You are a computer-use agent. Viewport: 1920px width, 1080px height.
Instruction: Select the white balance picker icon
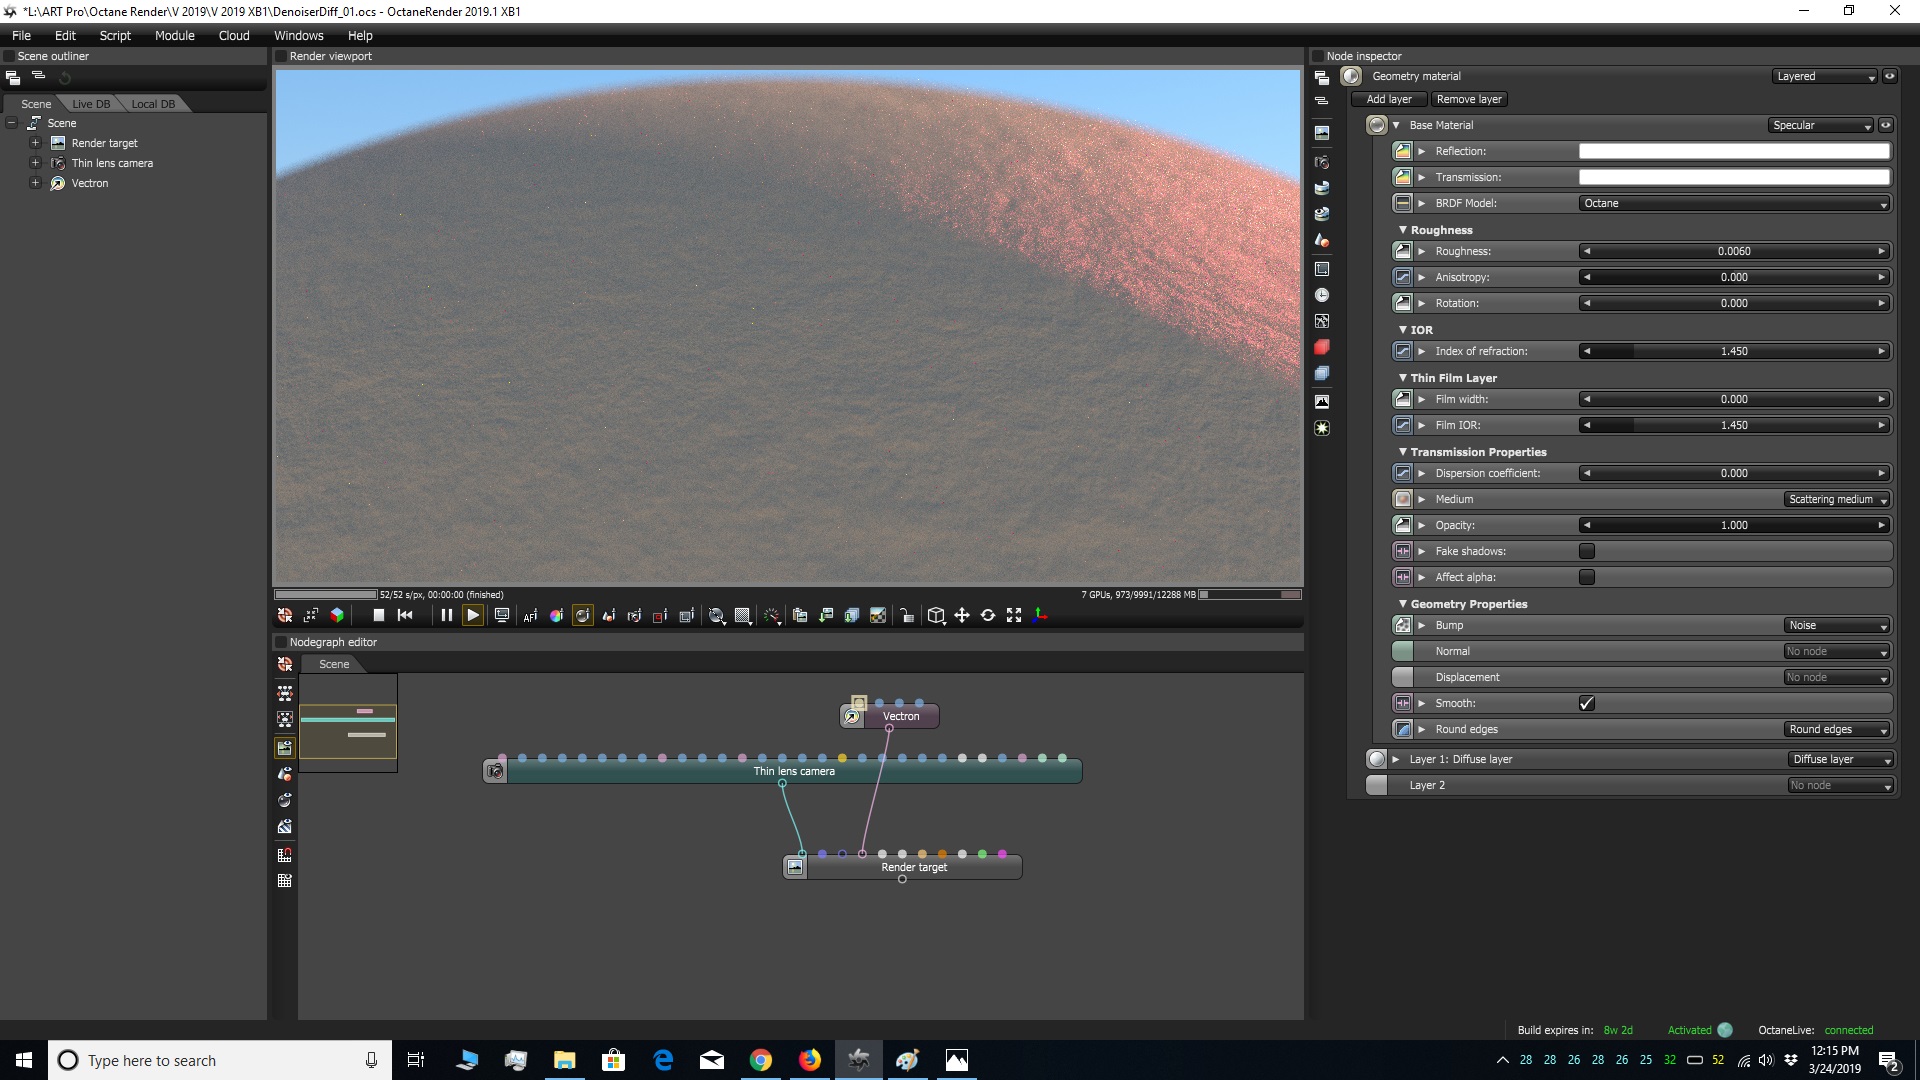556,616
